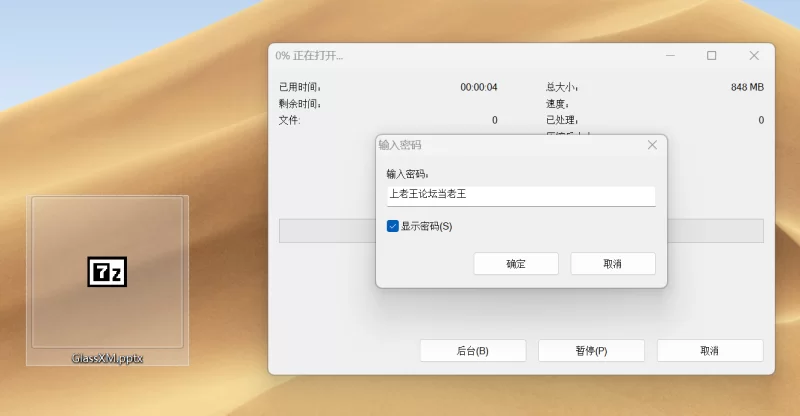The width and height of the screenshot is (800, 416).
Task: Click the 00:00:04 elapsed time value
Action: [479, 87]
